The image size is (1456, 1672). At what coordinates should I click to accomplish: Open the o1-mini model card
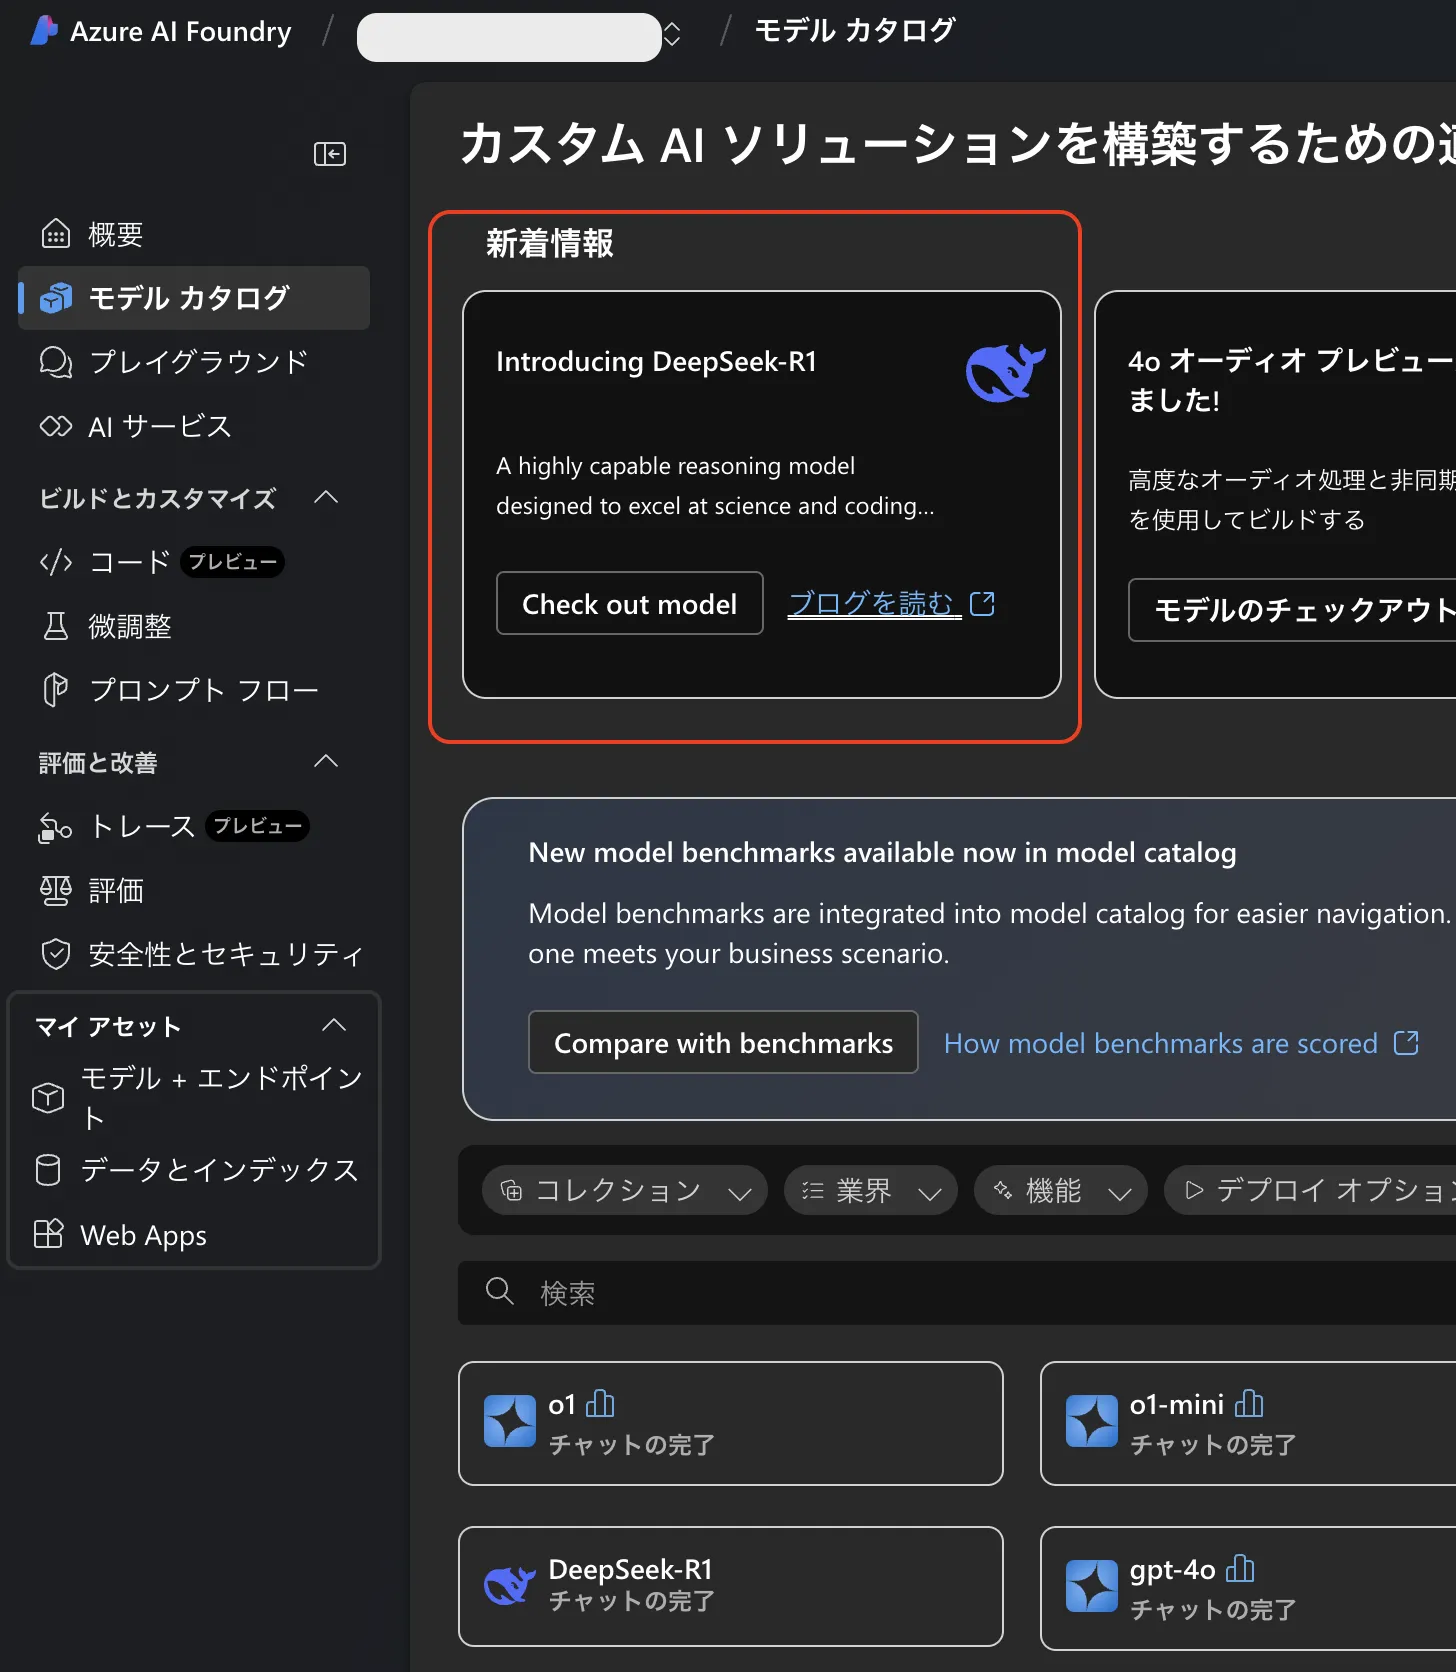tap(1248, 1423)
